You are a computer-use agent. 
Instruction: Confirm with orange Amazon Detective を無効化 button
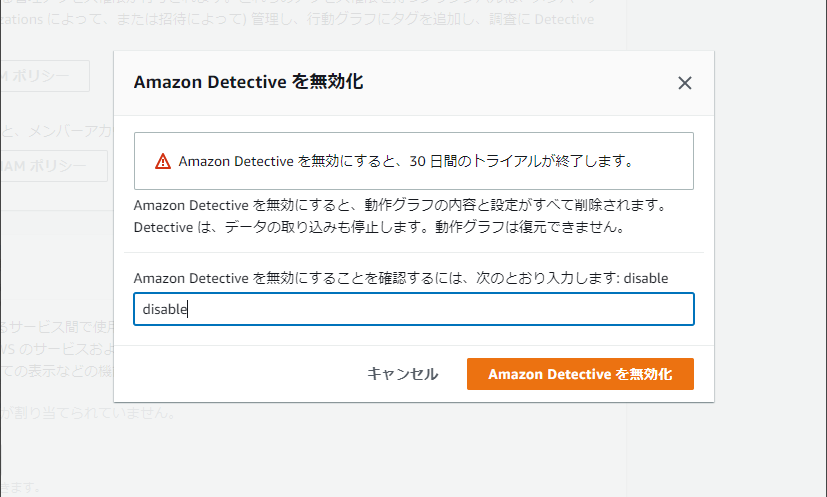[580, 374]
